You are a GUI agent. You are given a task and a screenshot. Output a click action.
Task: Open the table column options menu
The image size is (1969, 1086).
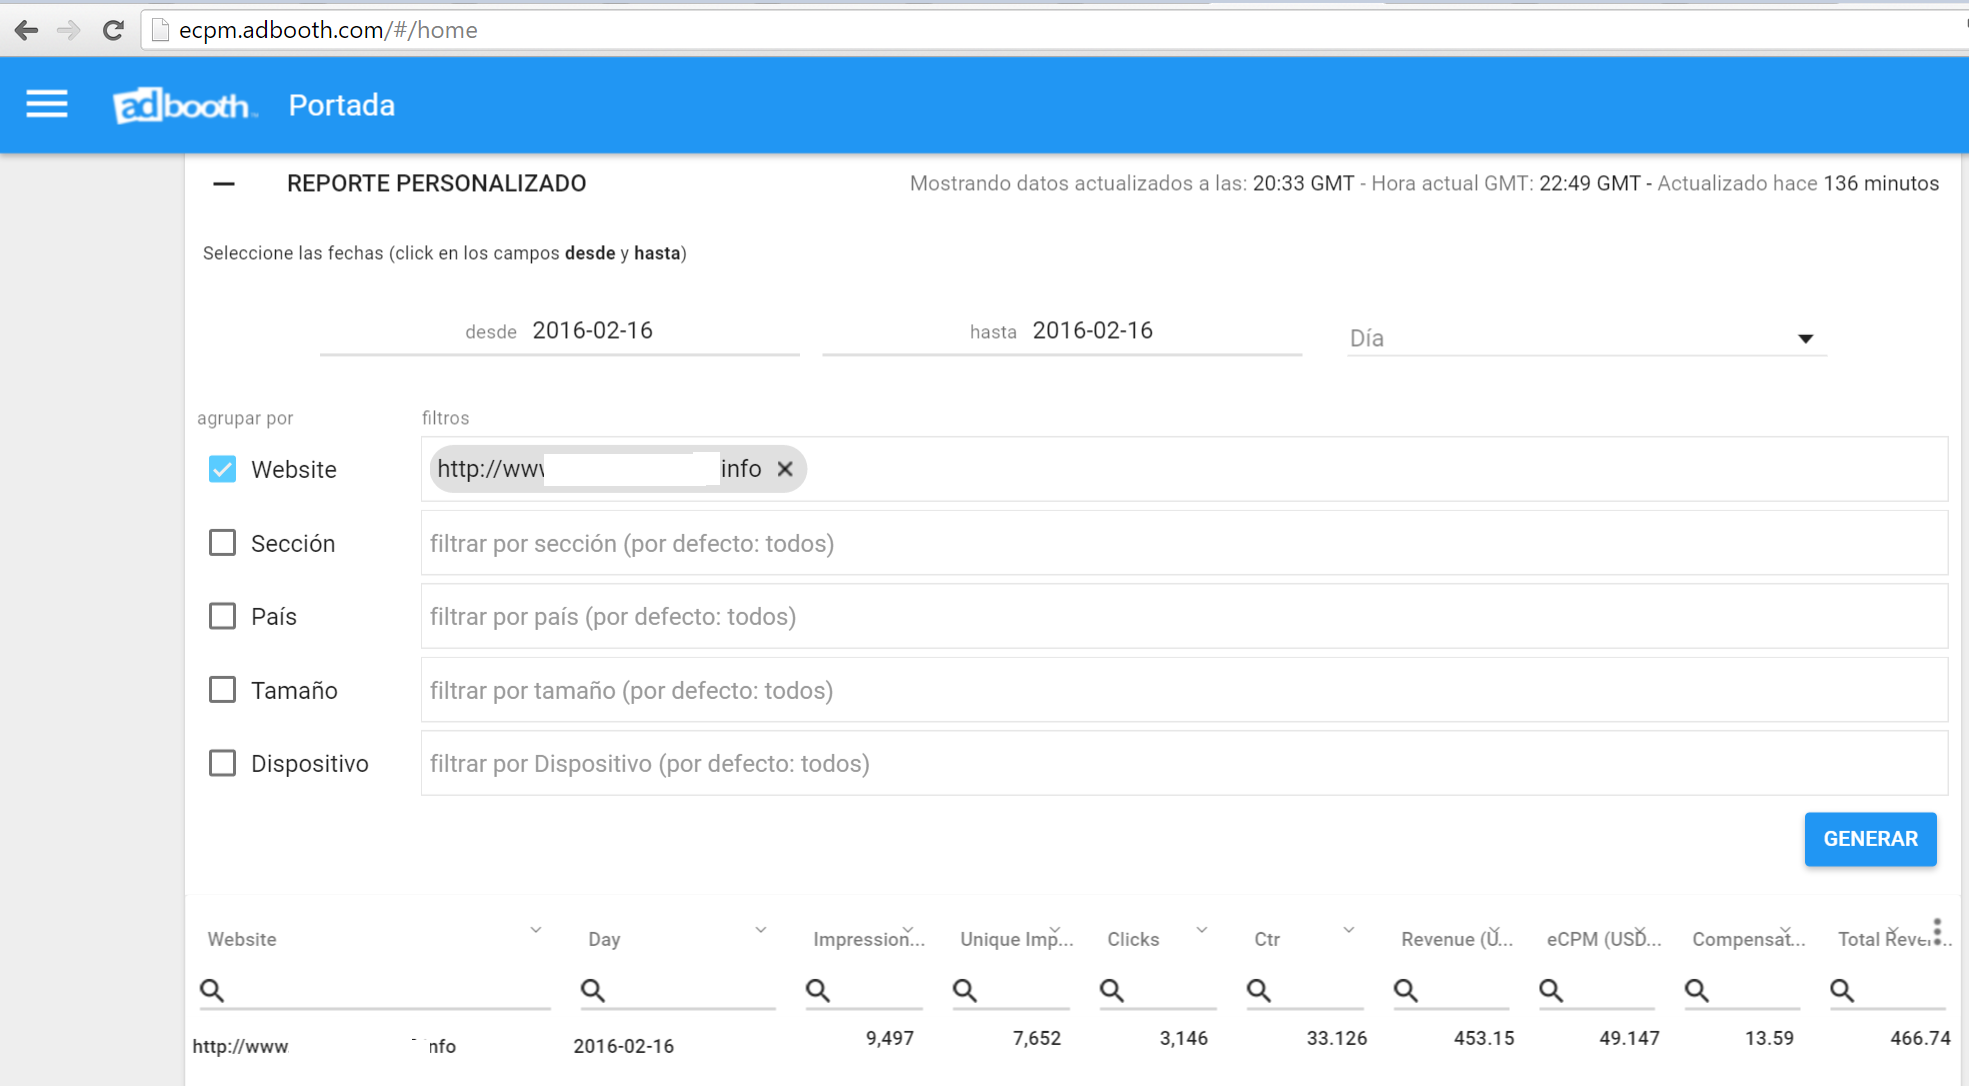1937,931
